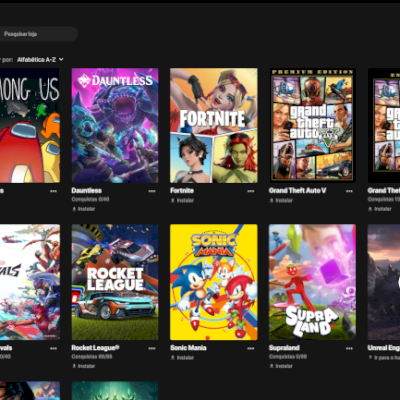
Task: Click Instalar under Dauntless
Action: tap(84, 209)
